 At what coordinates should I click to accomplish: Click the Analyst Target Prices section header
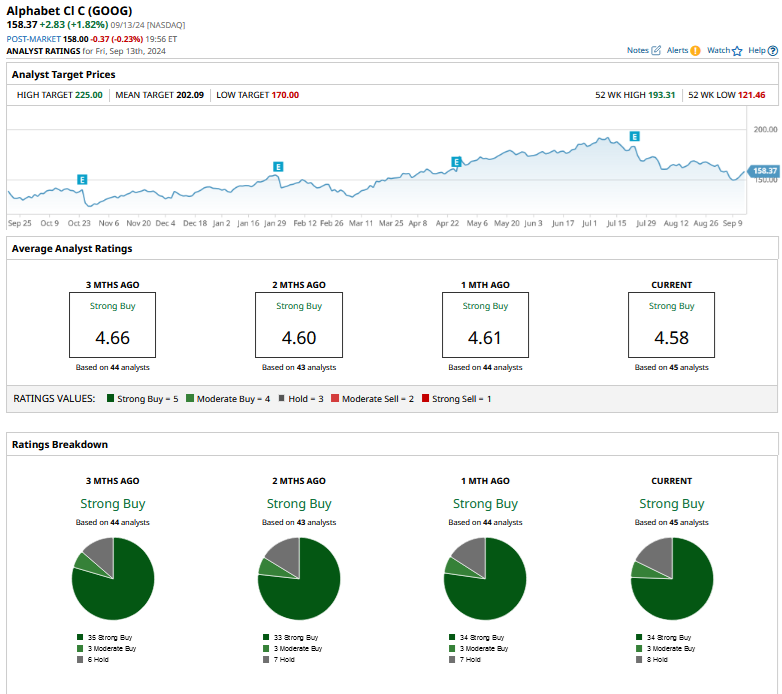(x=63, y=75)
